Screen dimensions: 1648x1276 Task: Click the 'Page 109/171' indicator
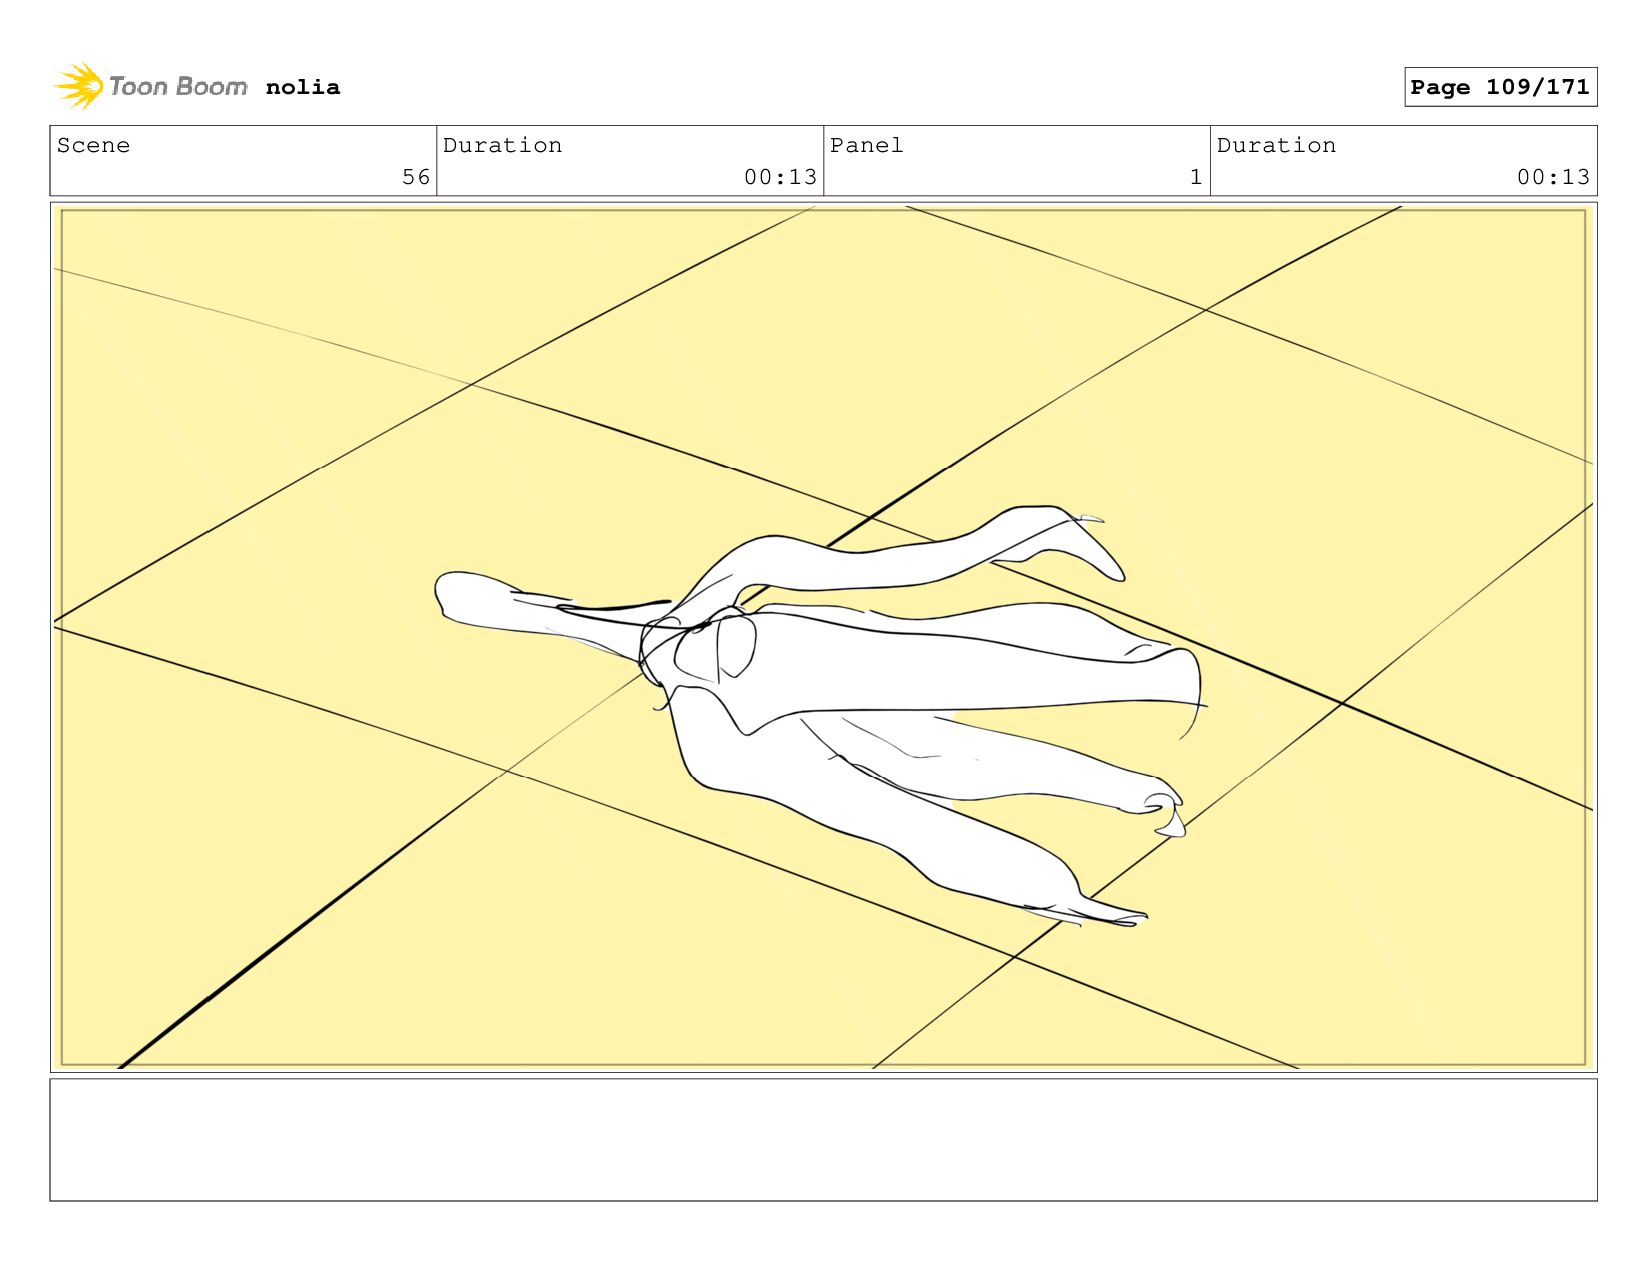[x=1500, y=87]
